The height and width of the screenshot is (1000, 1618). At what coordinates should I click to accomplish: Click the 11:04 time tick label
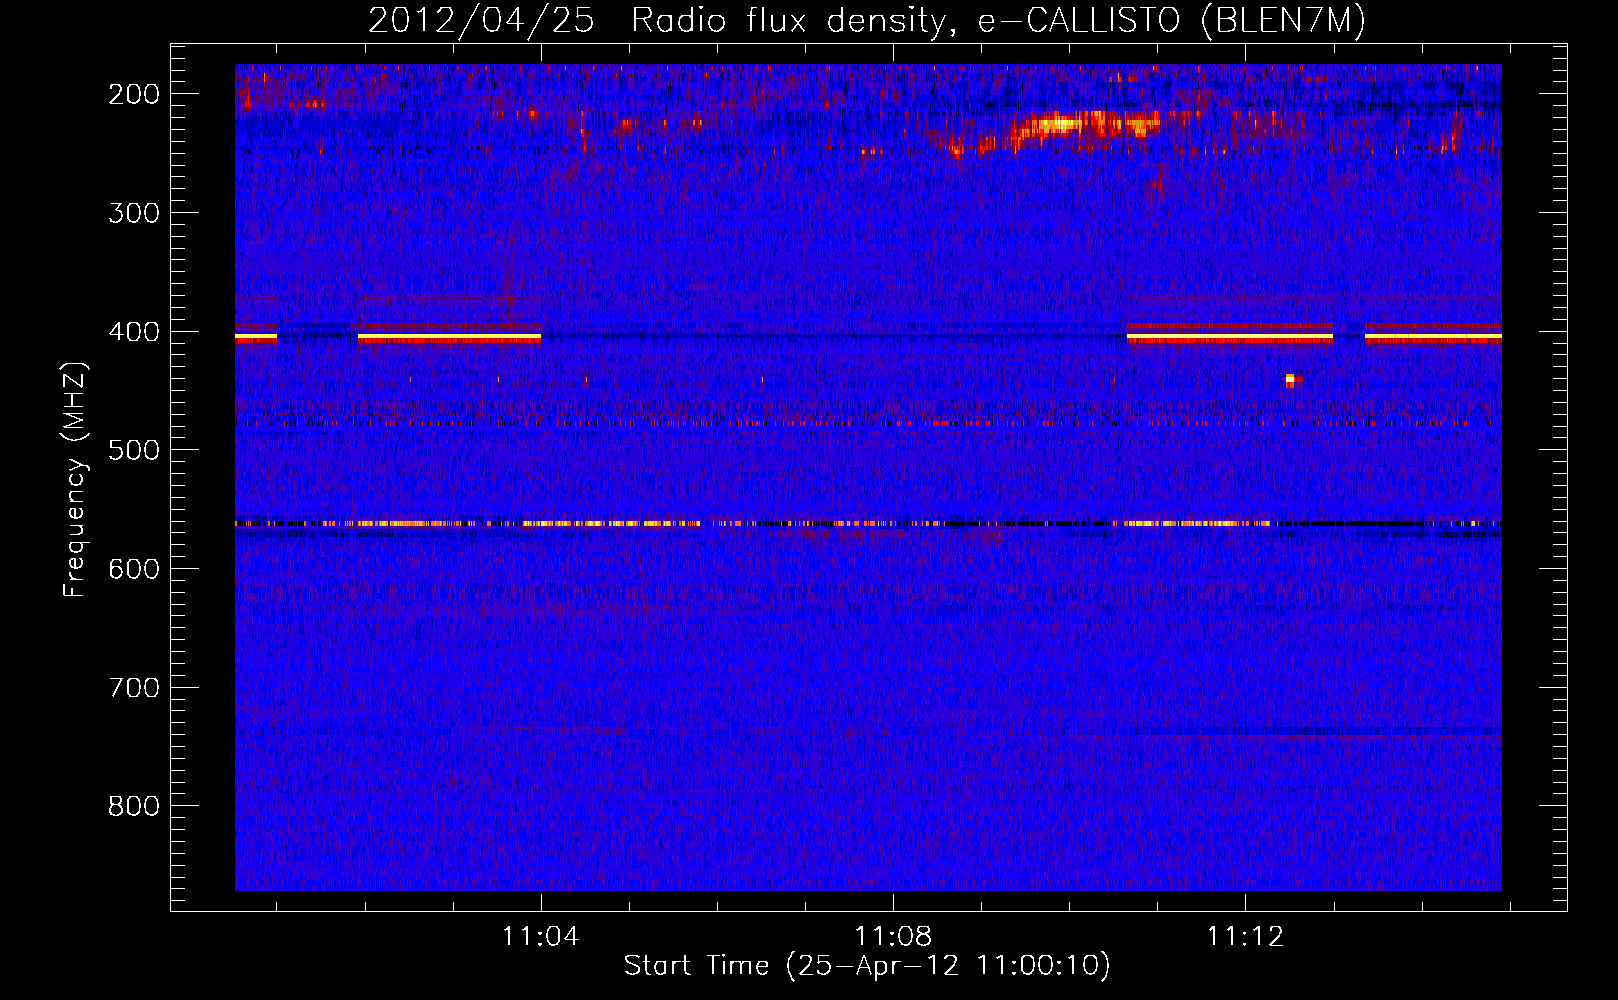point(541,937)
